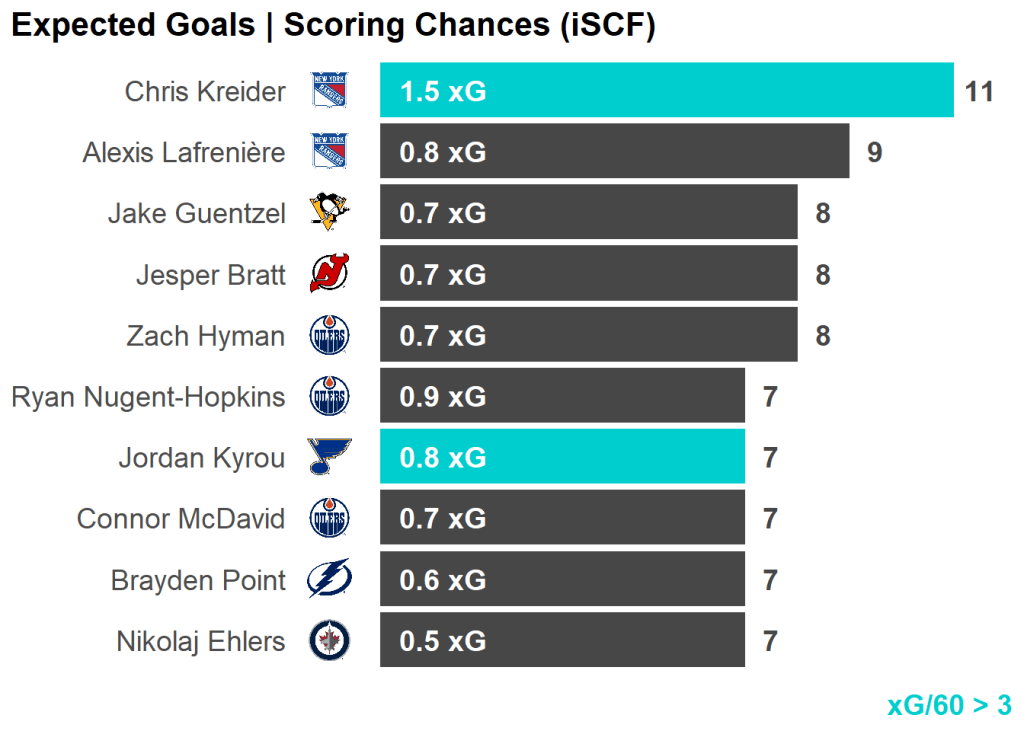
Task: Click the Devils logo beside Jesper Bratt
Action: (x=329, y=274)
